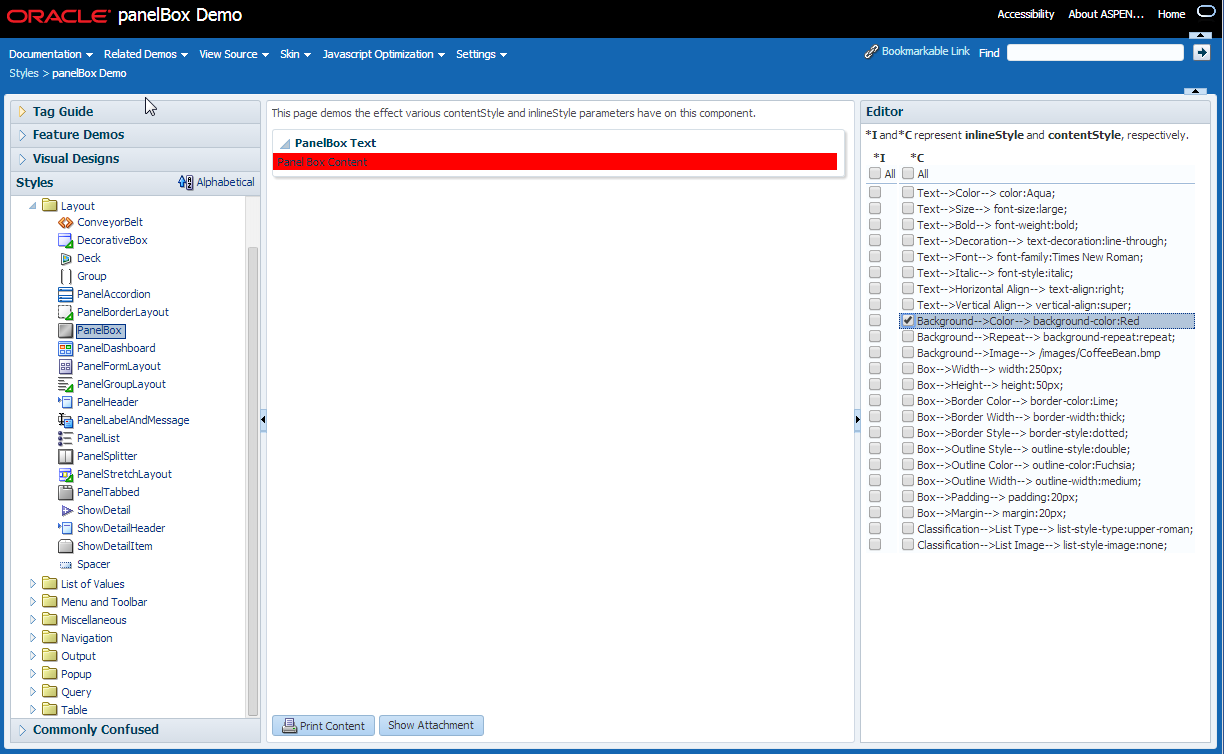The width and height of the screenshot is (1224, 754).
Task: Open the Skin menu
Action: [x=295, y=54]
